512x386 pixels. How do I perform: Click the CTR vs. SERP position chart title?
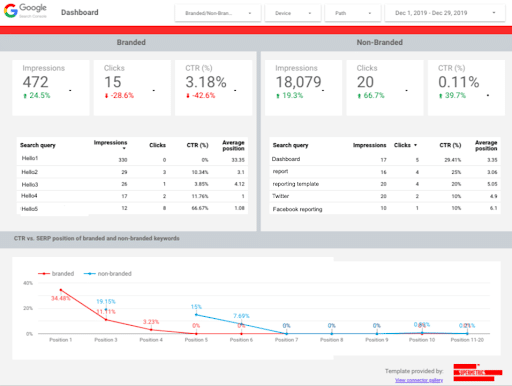point(97,238)
